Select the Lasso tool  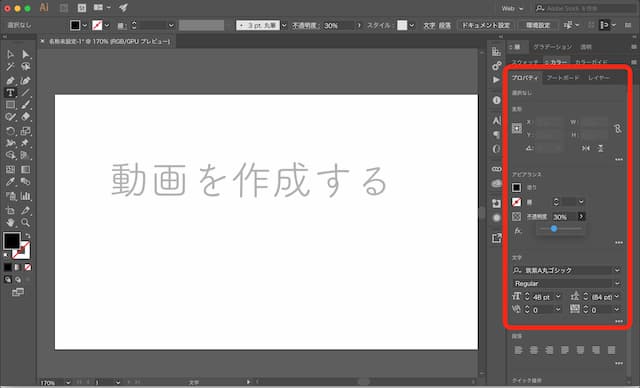click(26, 67)
